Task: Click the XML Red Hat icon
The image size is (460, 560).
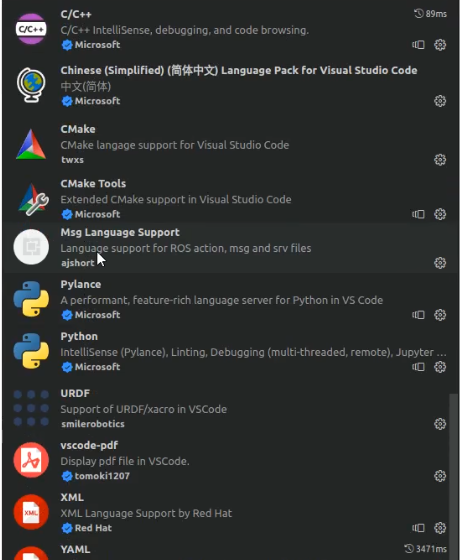Action: [x=31, y=512]
